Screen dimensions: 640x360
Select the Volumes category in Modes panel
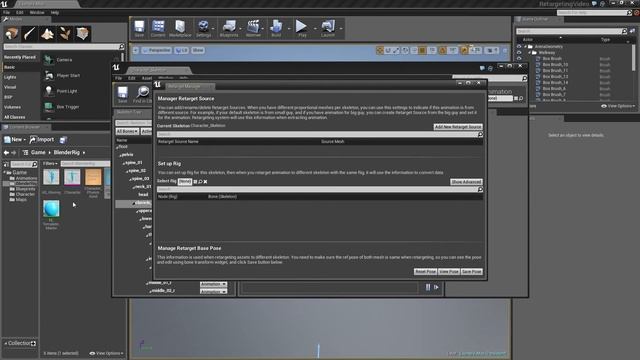12,107
